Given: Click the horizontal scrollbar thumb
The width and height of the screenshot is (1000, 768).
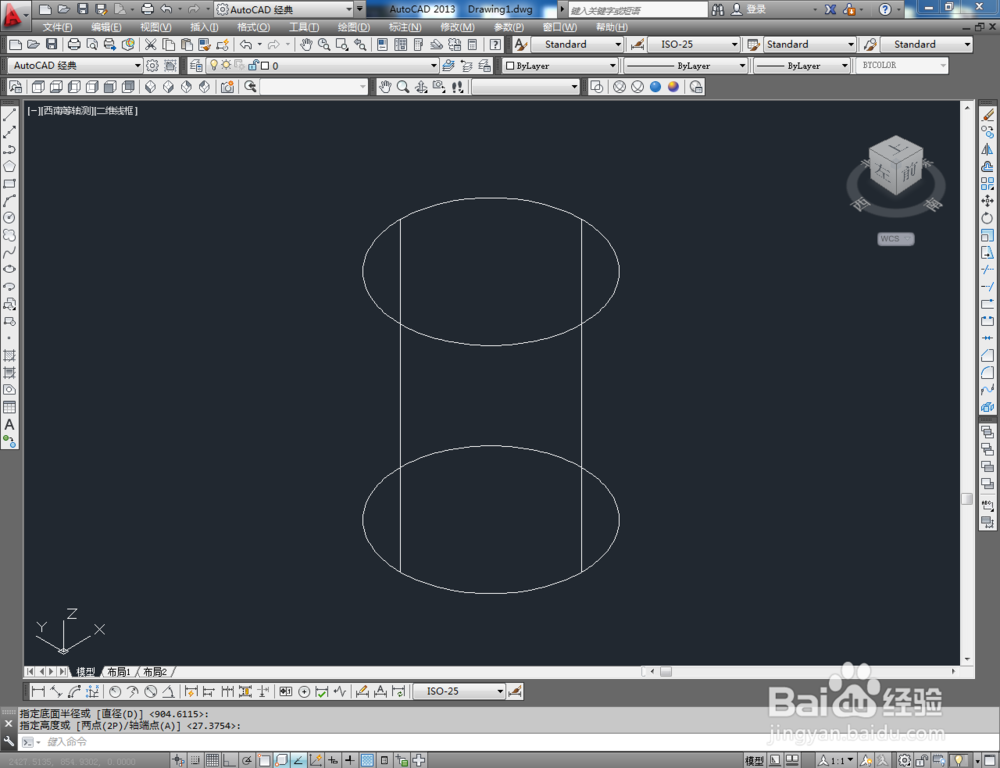Looking at the screenshot, I should pos(666,672).
